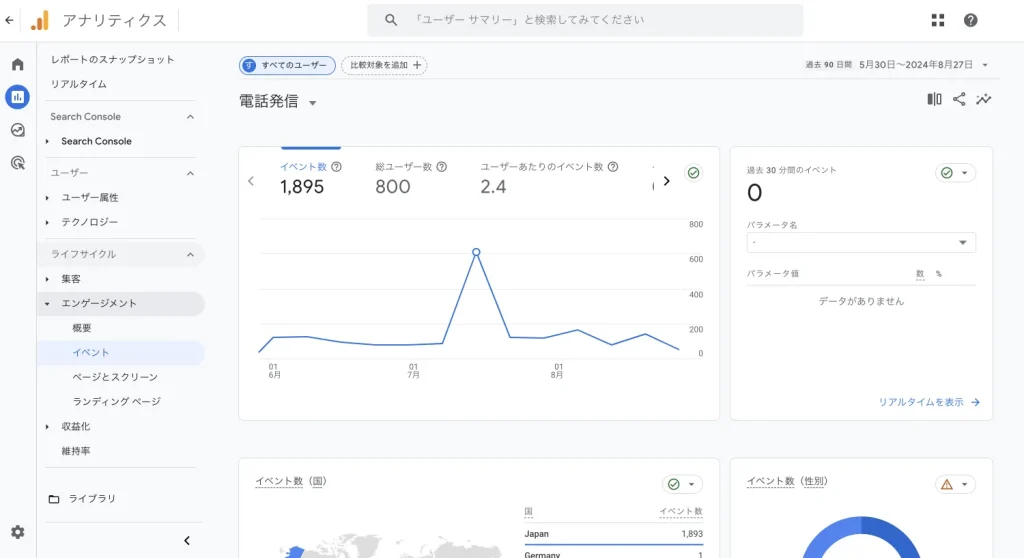
Task: Expand the 集客 tree item
Action: (x=47, y=279)
